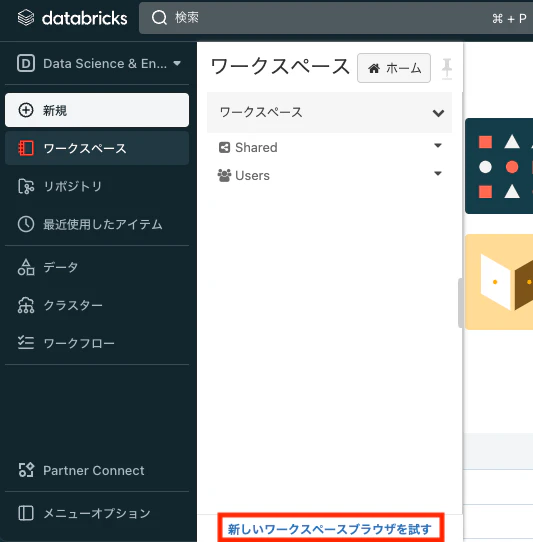The image size is (533, 542).
Task: Click the search magnifier icon
Action: click(x=159, y=17)
